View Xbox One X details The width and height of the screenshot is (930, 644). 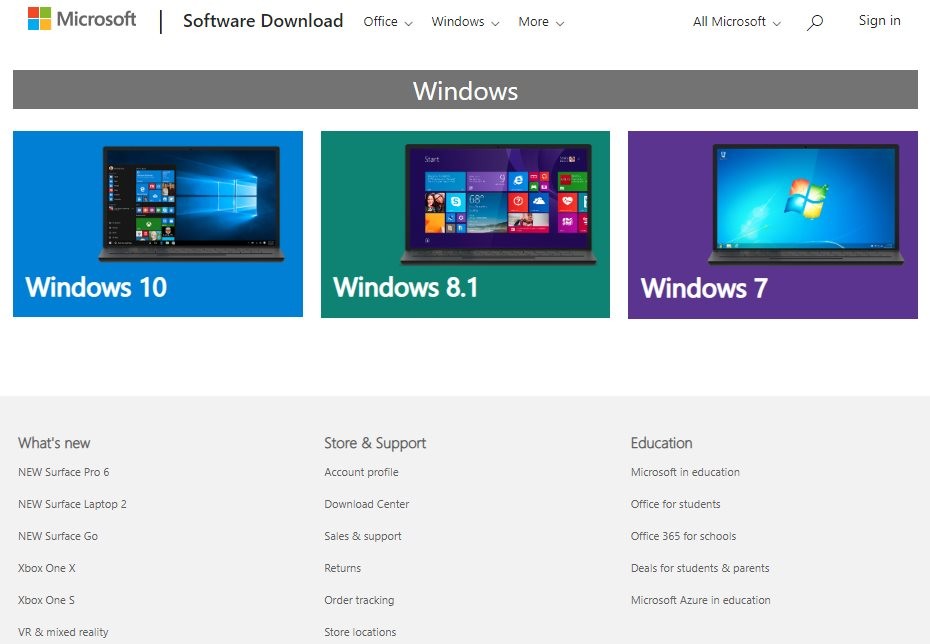tap(46, 568)
